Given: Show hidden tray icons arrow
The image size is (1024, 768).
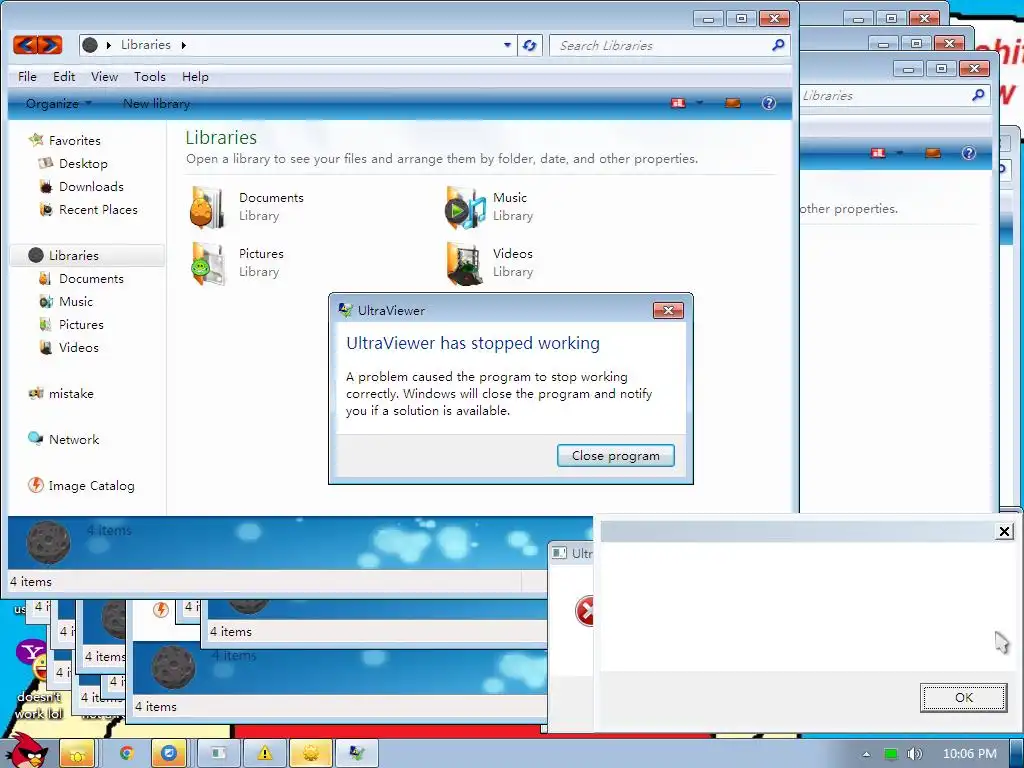Looking at the screenshot, I should click(x=866, y=754).
